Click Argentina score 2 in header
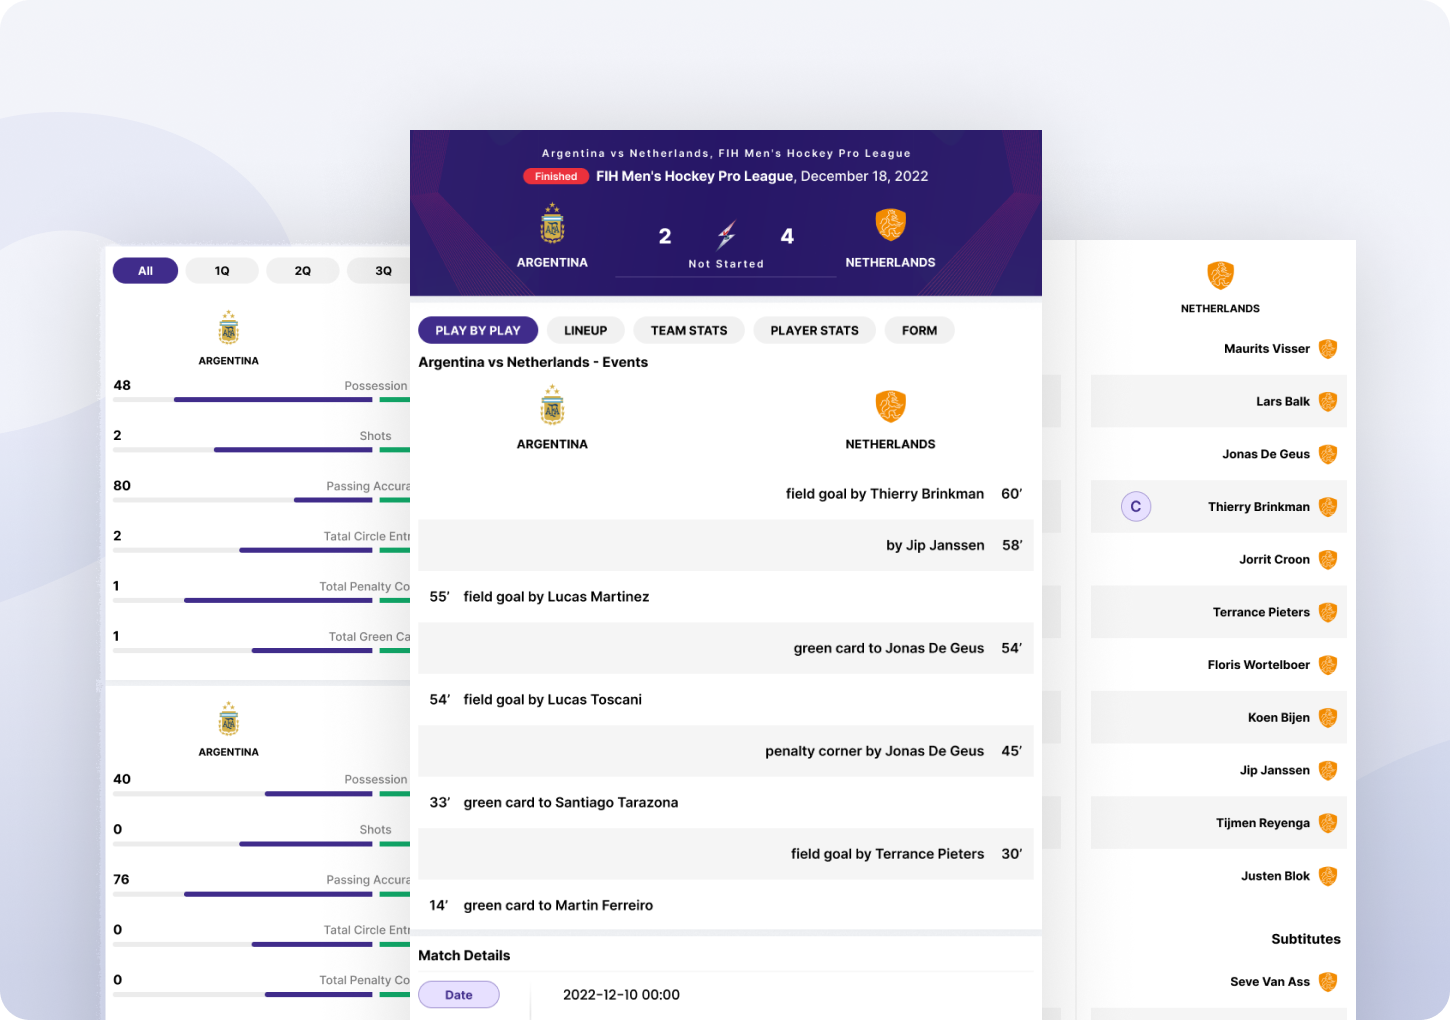 [665, 236]
